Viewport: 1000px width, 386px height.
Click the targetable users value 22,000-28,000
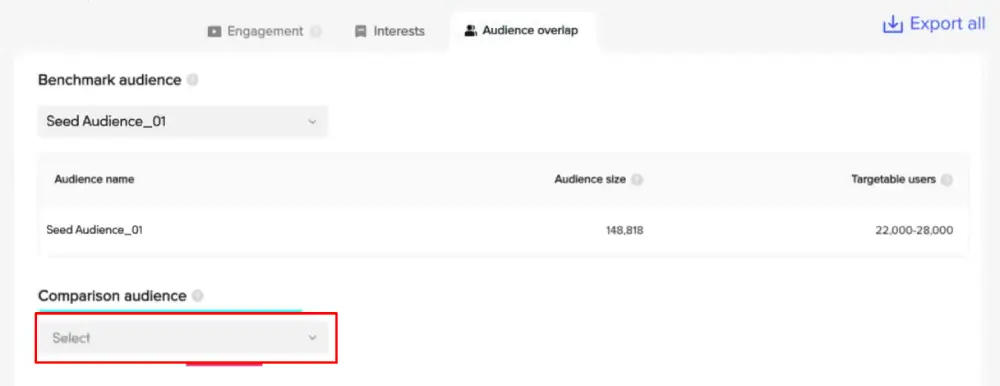click(x=915, y=230)
